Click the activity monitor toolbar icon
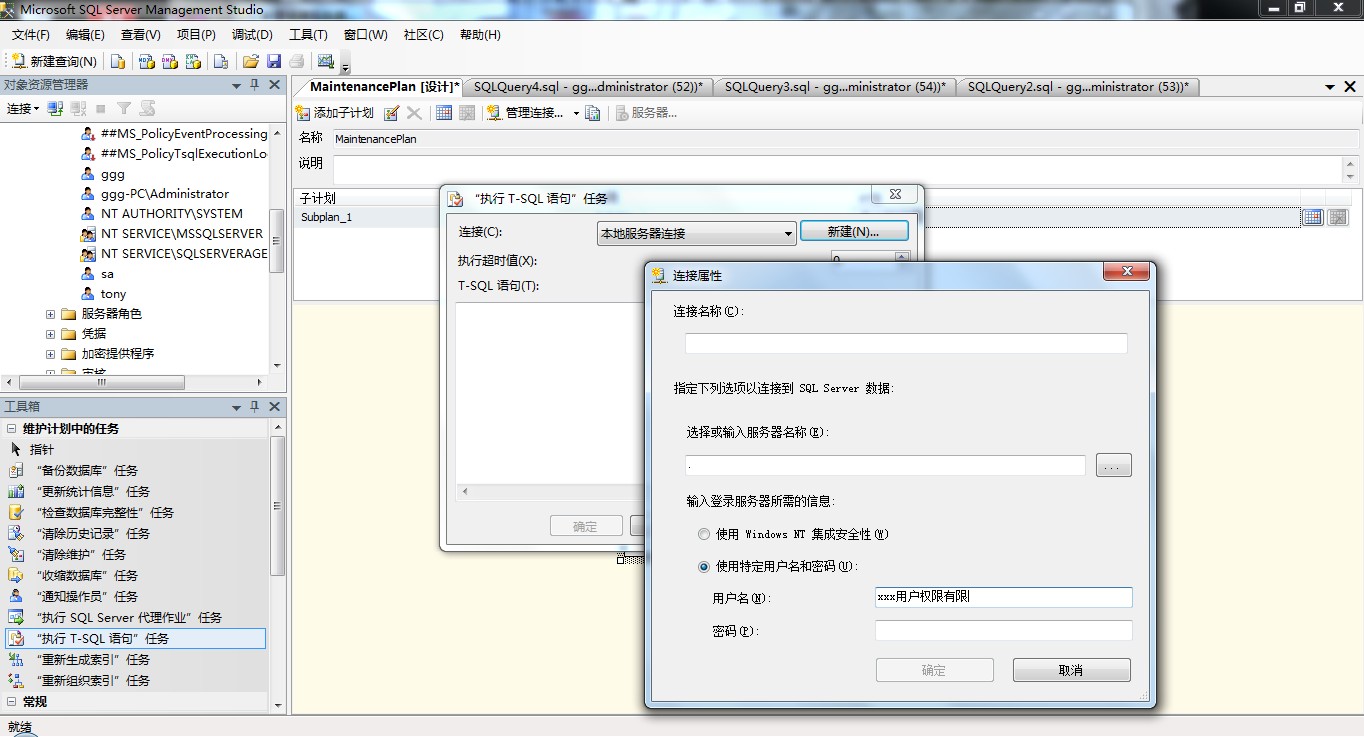The image size is (1364, 737). tap(325, 62)
